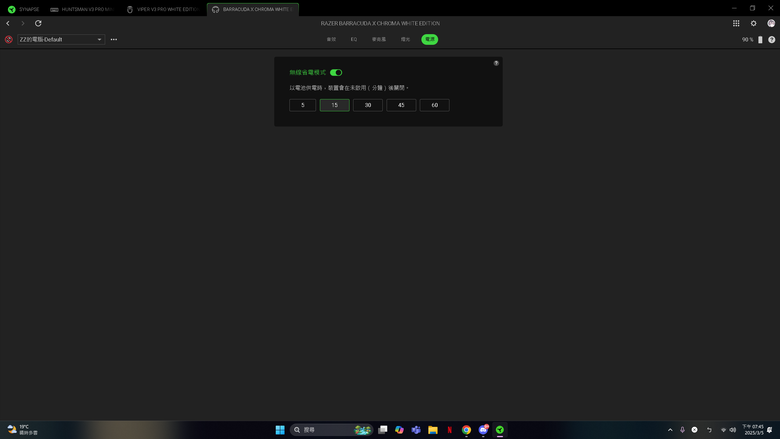Image resolution: width=780 pixels, height=439 pixels.
Task: Open Google Chrome from taskbar
Action: pyautogui.click(x=466, y=430)
